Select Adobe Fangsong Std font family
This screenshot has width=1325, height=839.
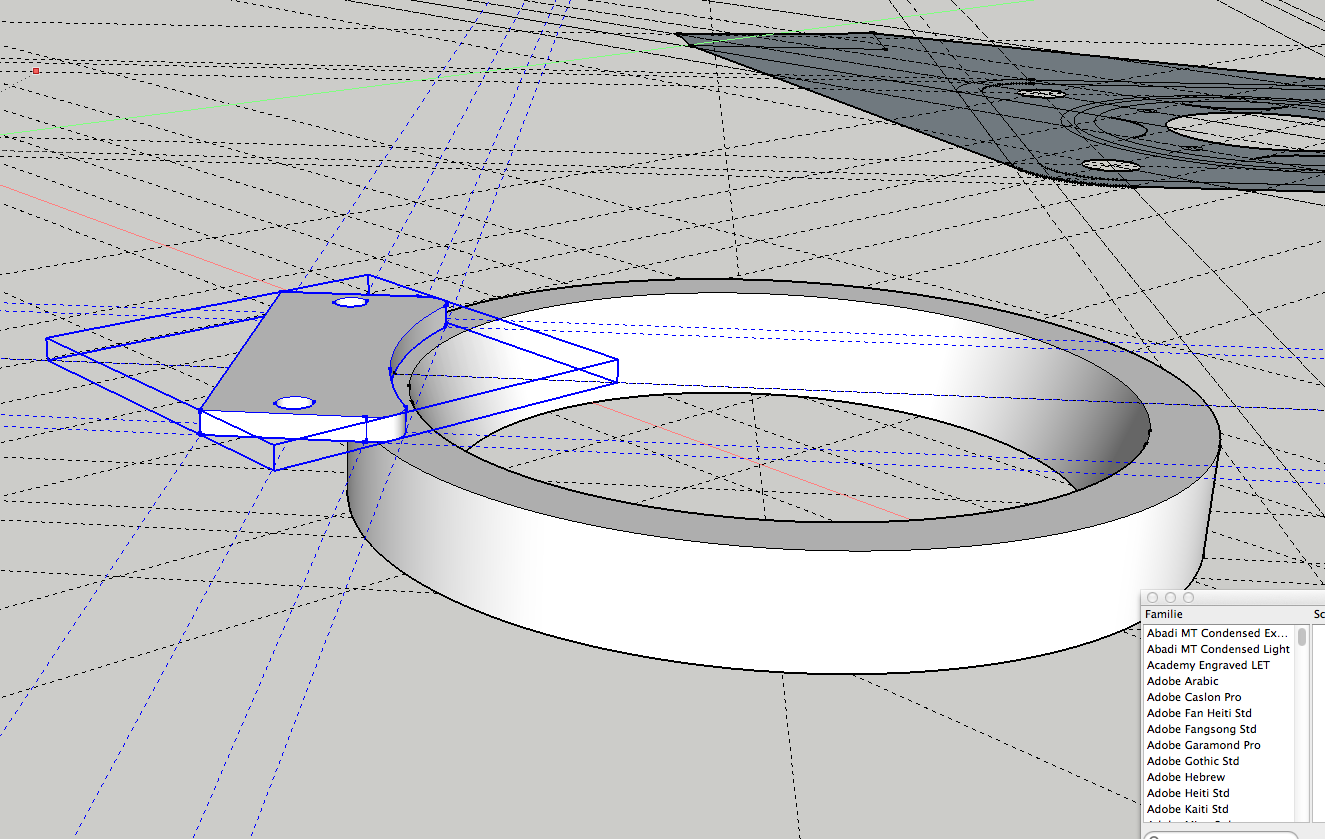click(1218, 729)
